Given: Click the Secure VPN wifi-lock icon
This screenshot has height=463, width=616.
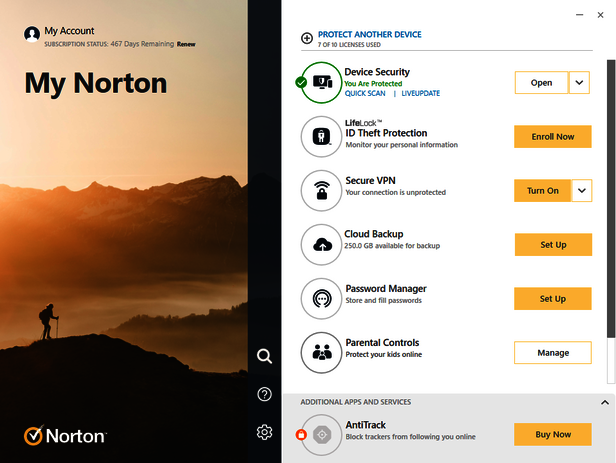Looking at the screenshot, I should click(322, 190).
